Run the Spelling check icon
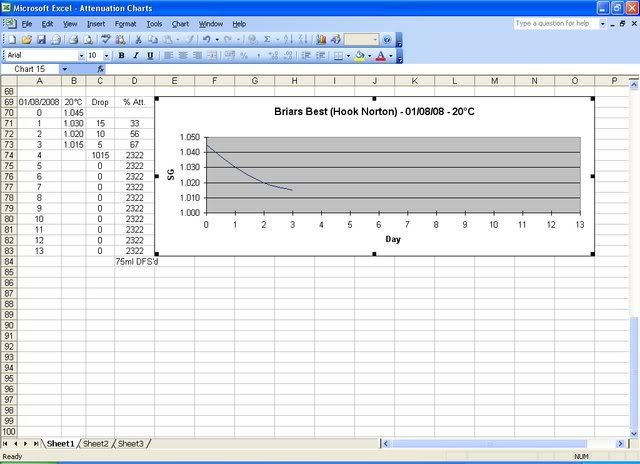640x464 pixels. click(106, 40)
